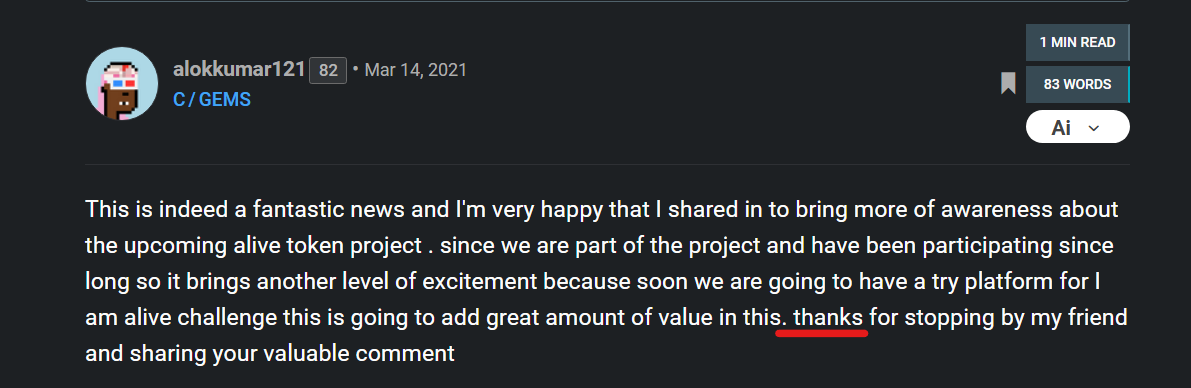
Task: Click the GEMS word in community label
Action: pyautogui.click(x=225, y=99)
